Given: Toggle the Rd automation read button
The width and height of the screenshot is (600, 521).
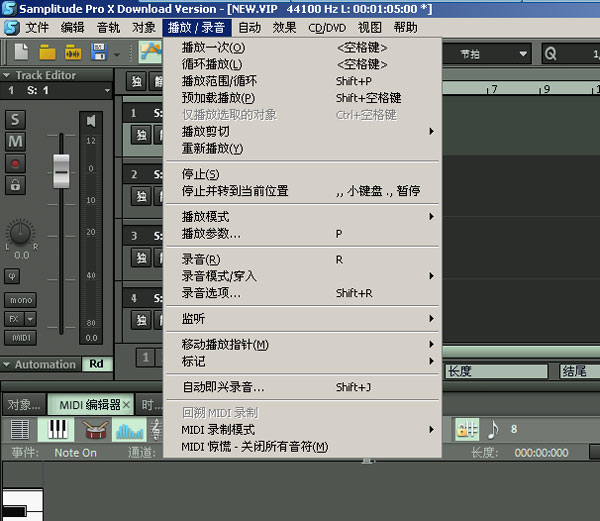Looking at the screenshot, I should point(96,364).
